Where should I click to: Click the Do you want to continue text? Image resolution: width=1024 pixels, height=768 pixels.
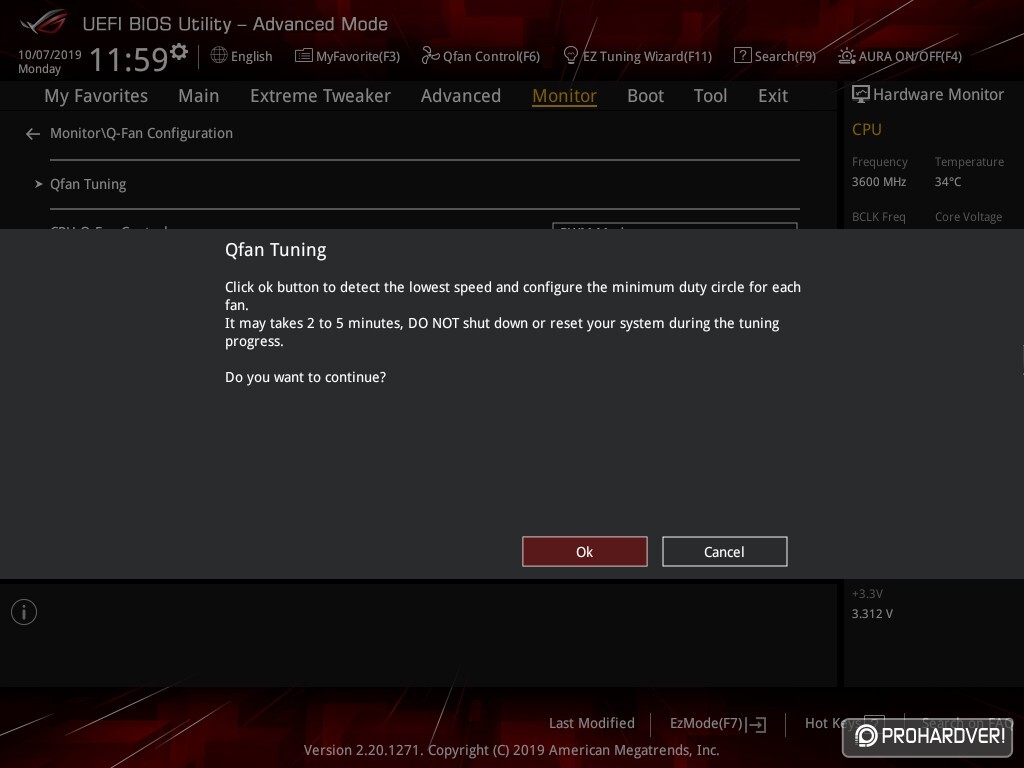[305, 377]
